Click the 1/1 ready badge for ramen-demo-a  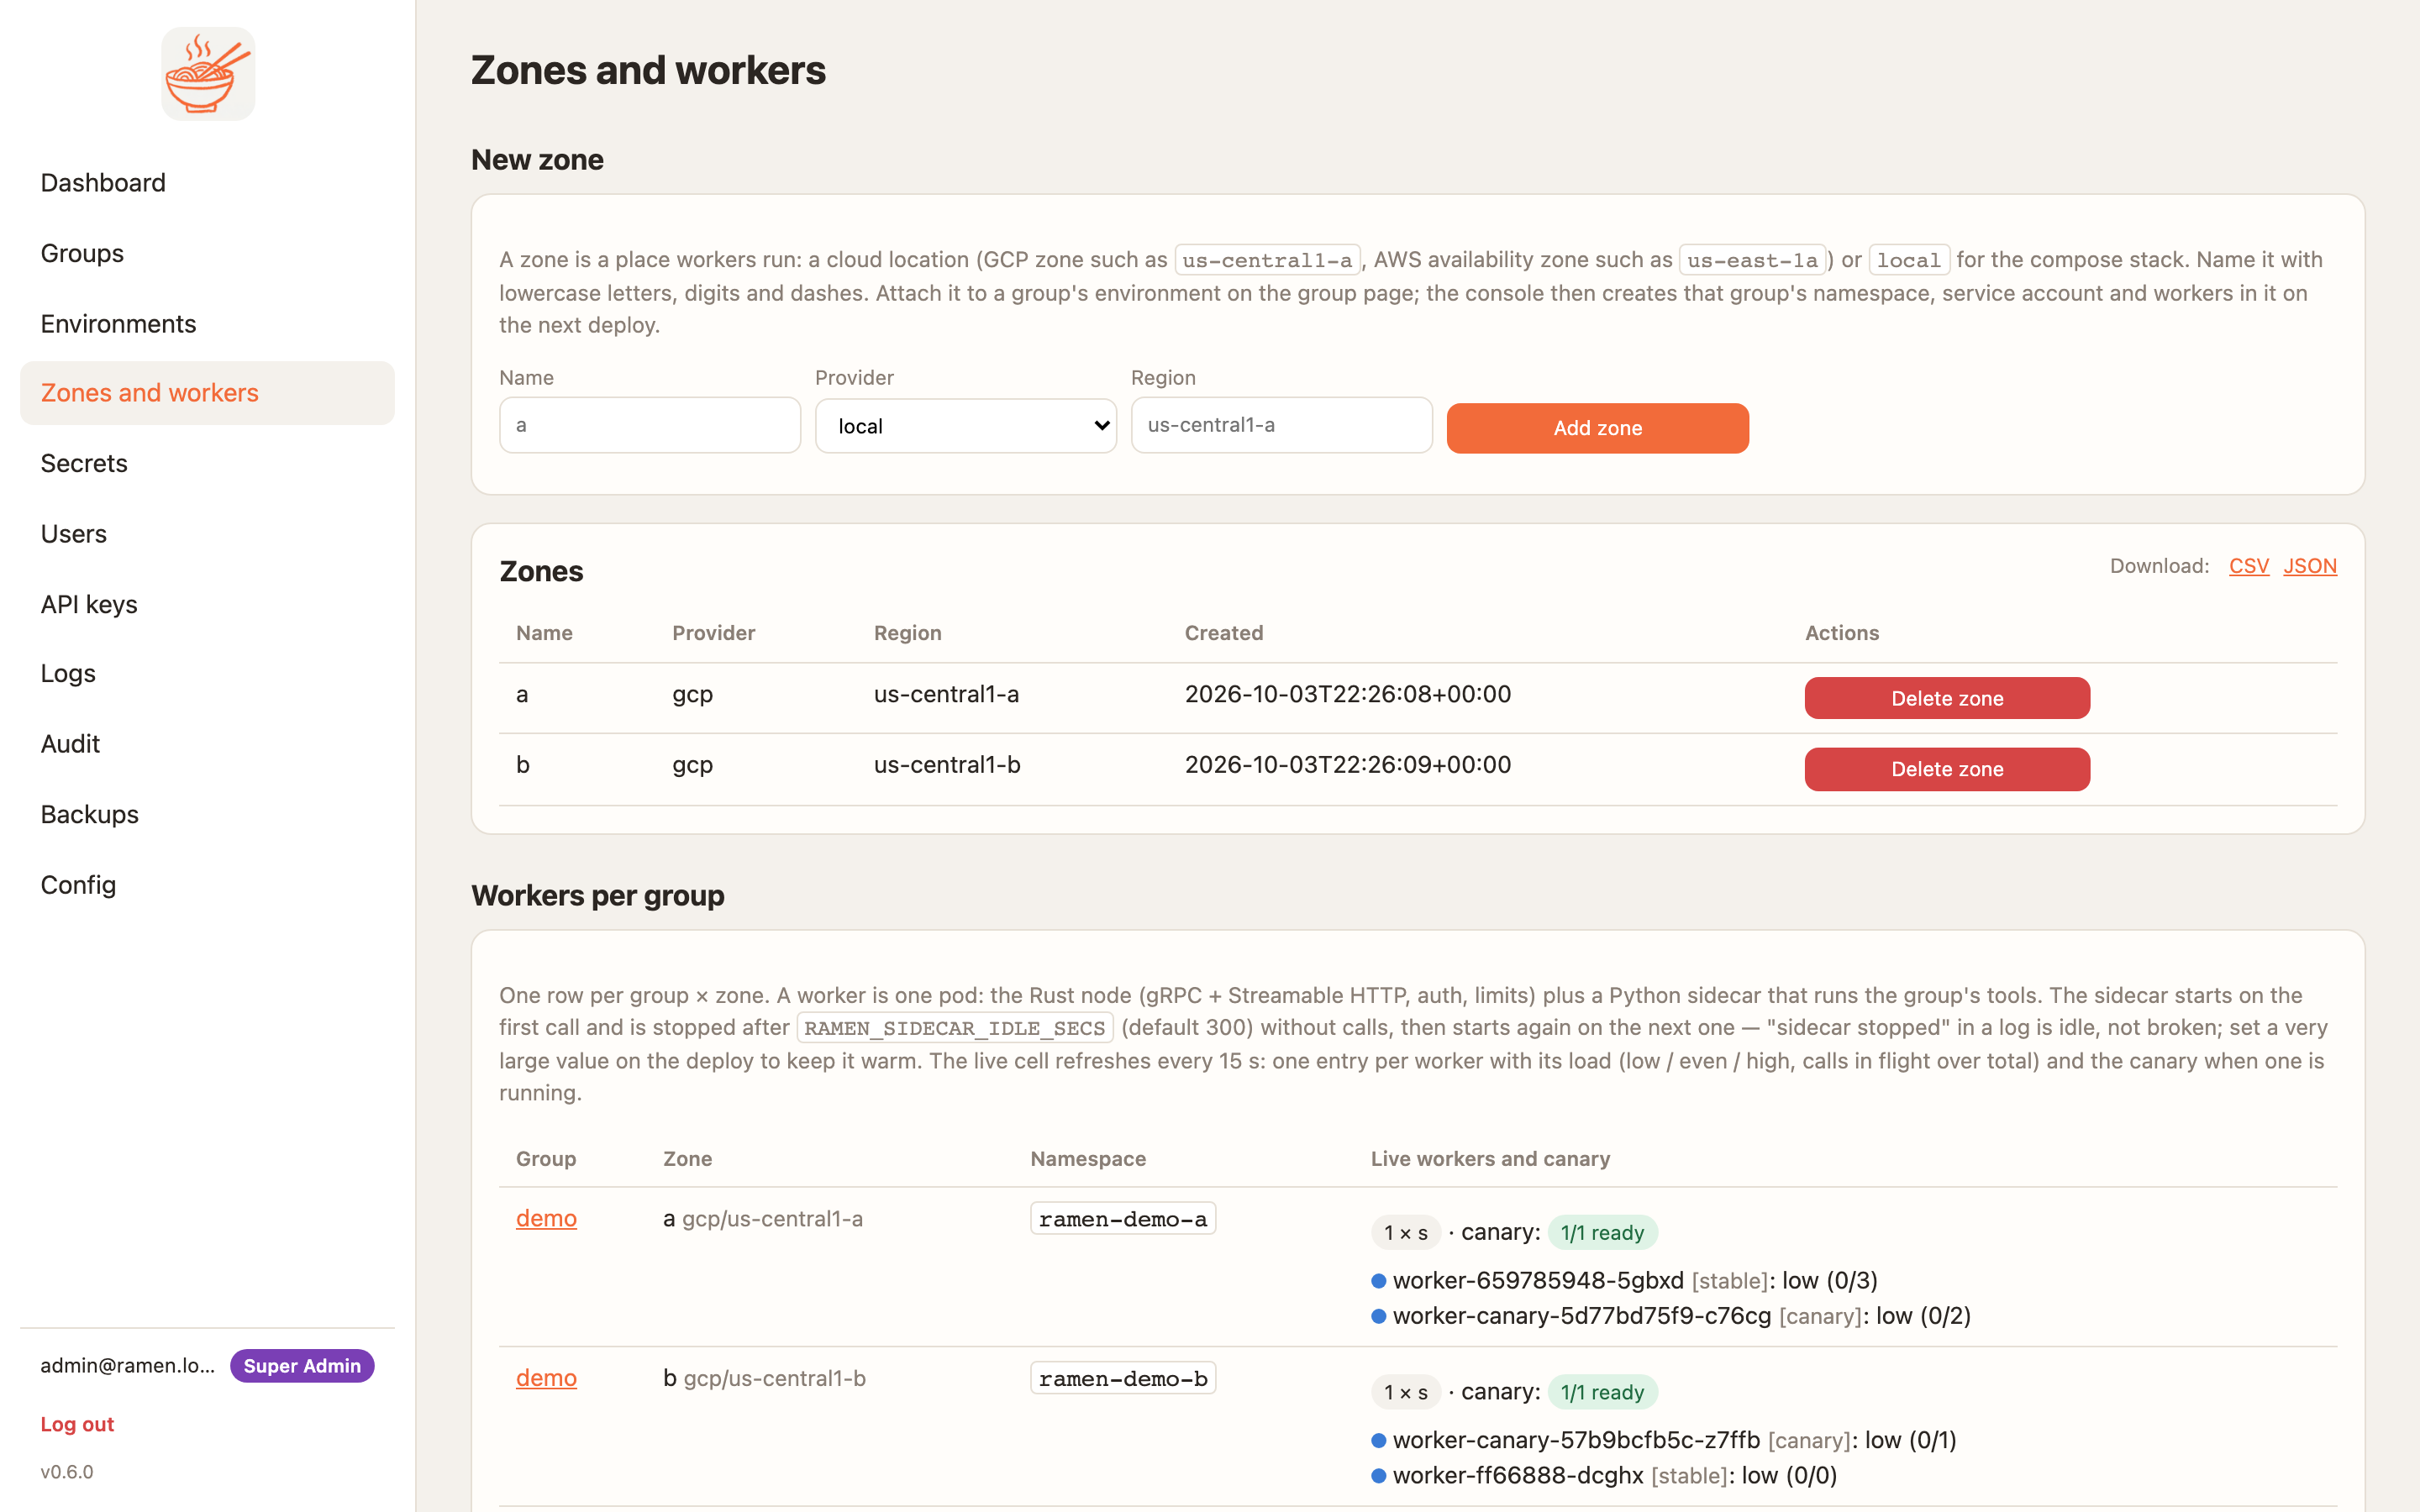tap(1602, 1233)
